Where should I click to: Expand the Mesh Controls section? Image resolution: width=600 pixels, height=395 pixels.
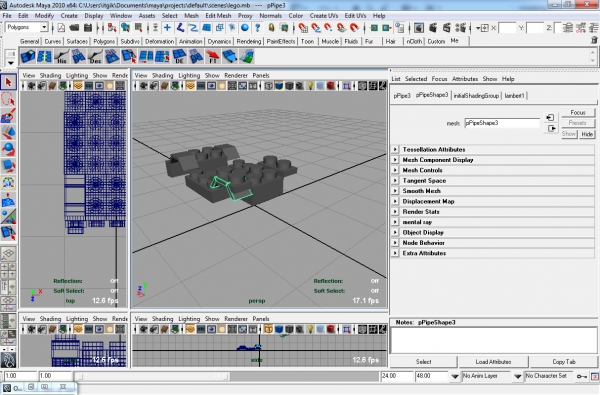(x=395, y=170)
